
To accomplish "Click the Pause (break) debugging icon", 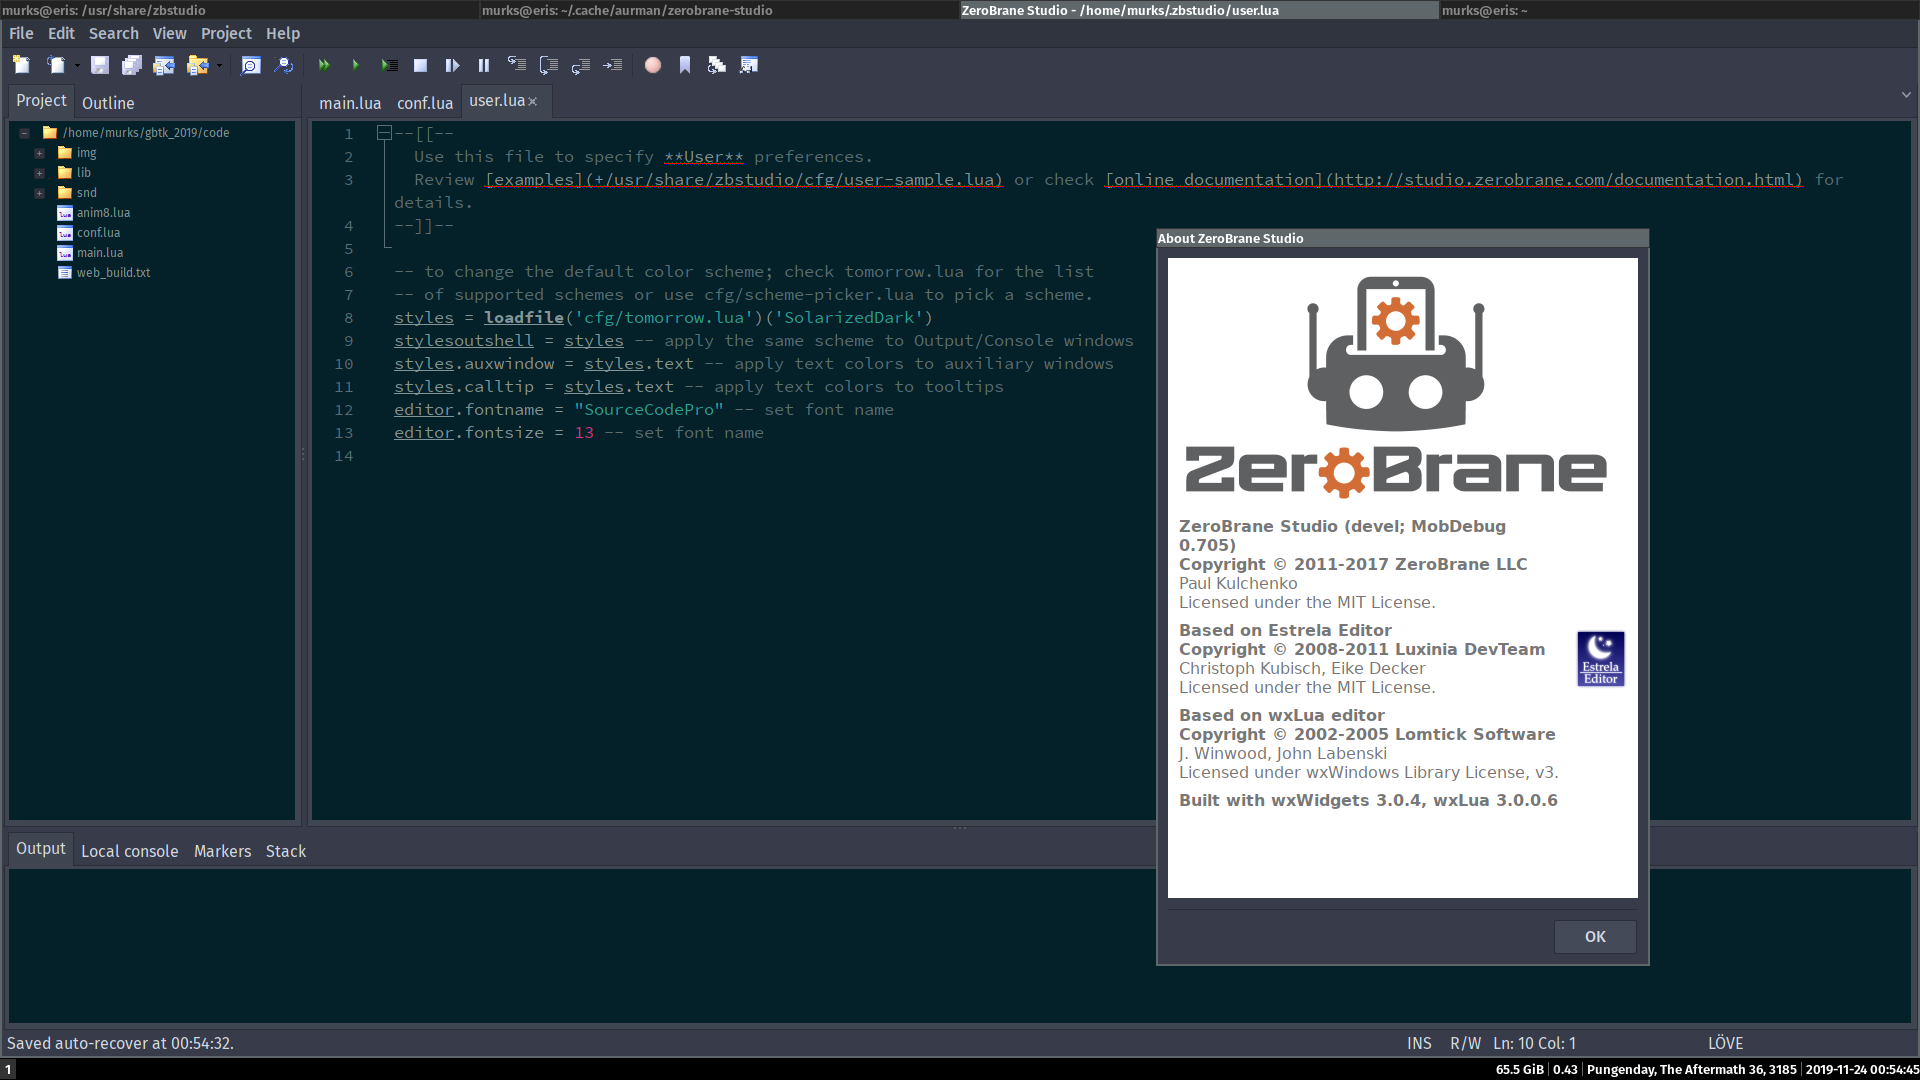I will pyautogui.click(x=484, y=65).
